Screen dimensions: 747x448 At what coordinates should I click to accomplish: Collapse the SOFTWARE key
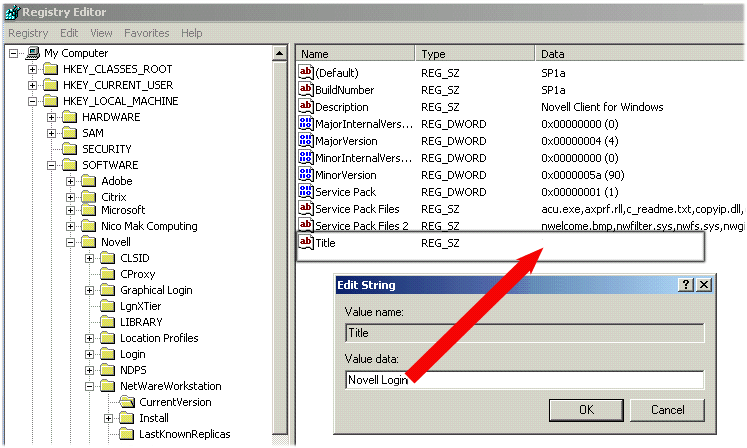(x=51, y=165)
